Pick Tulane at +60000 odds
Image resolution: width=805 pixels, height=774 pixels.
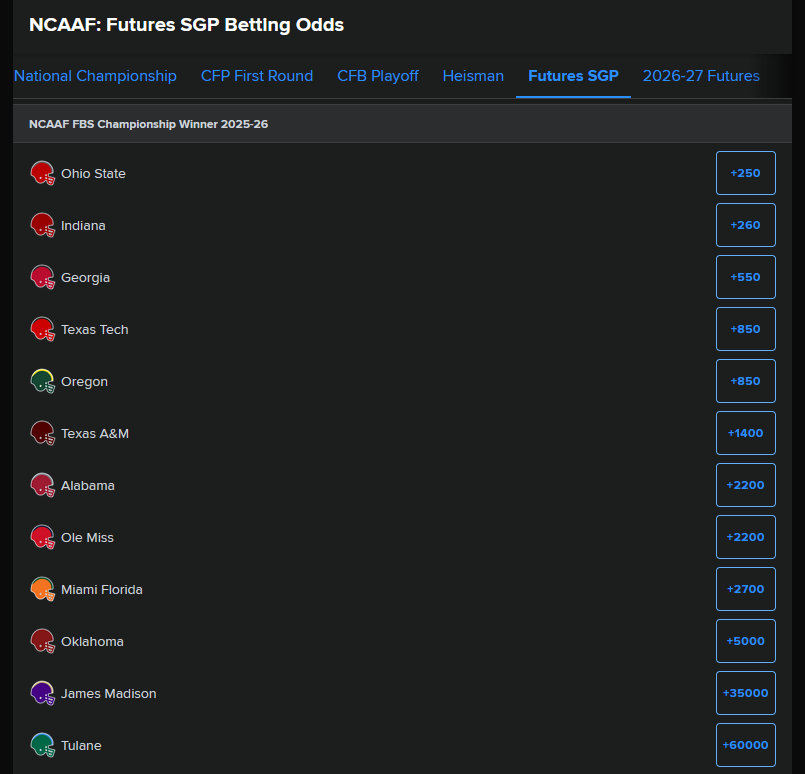click(x=745, y=745)
